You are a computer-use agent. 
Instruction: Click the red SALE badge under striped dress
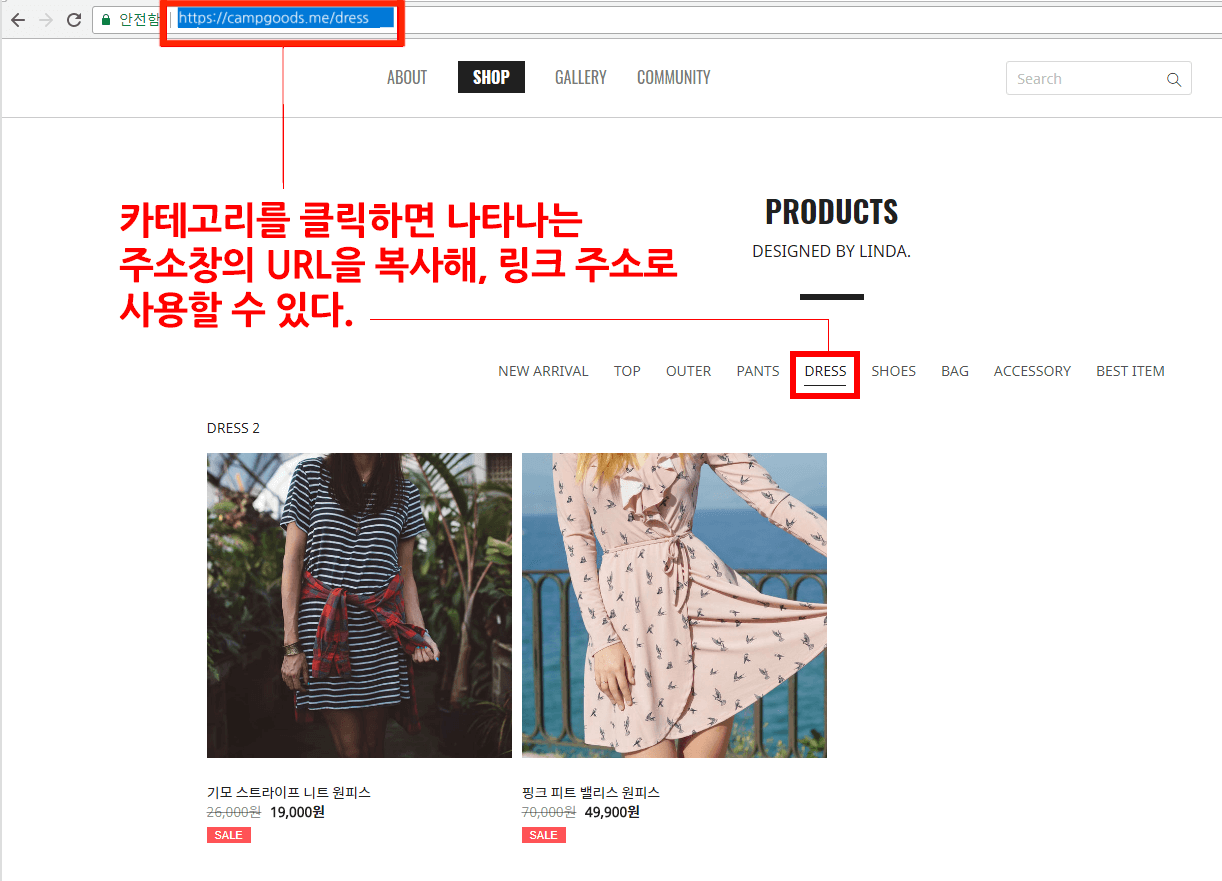[229, 835]
